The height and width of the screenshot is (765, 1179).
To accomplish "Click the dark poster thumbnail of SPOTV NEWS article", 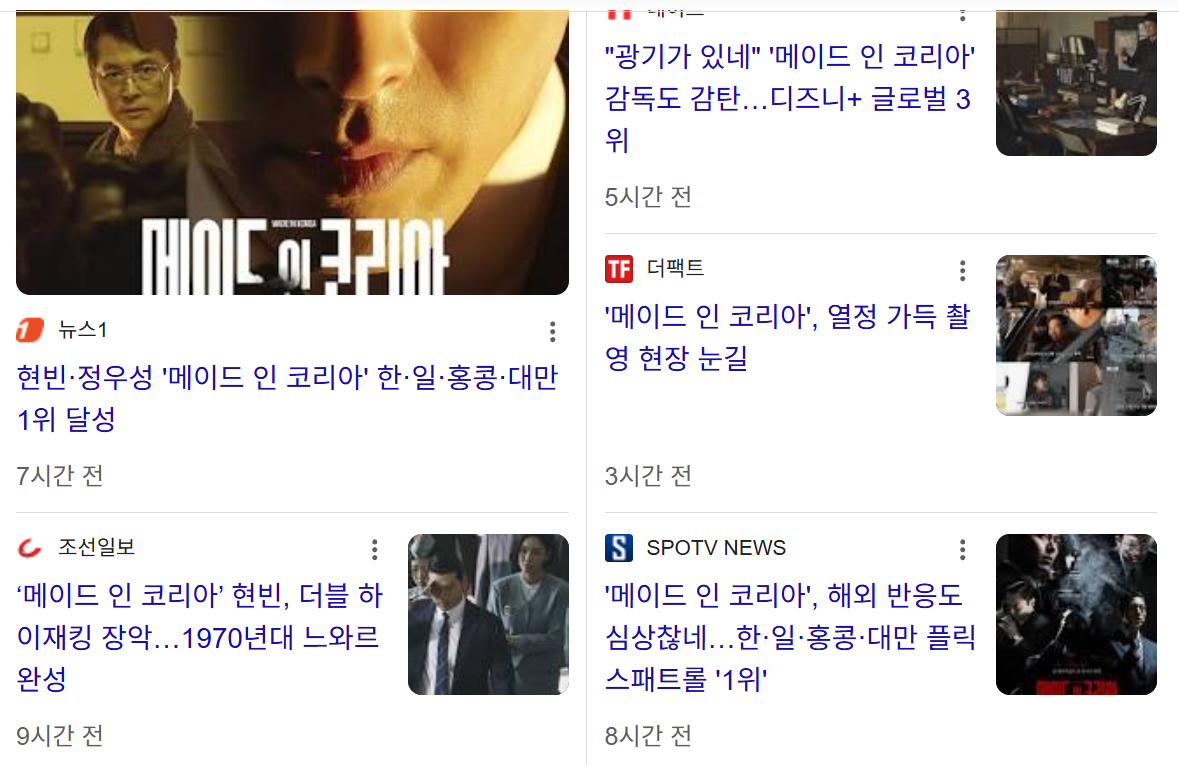I will 1076,615.
